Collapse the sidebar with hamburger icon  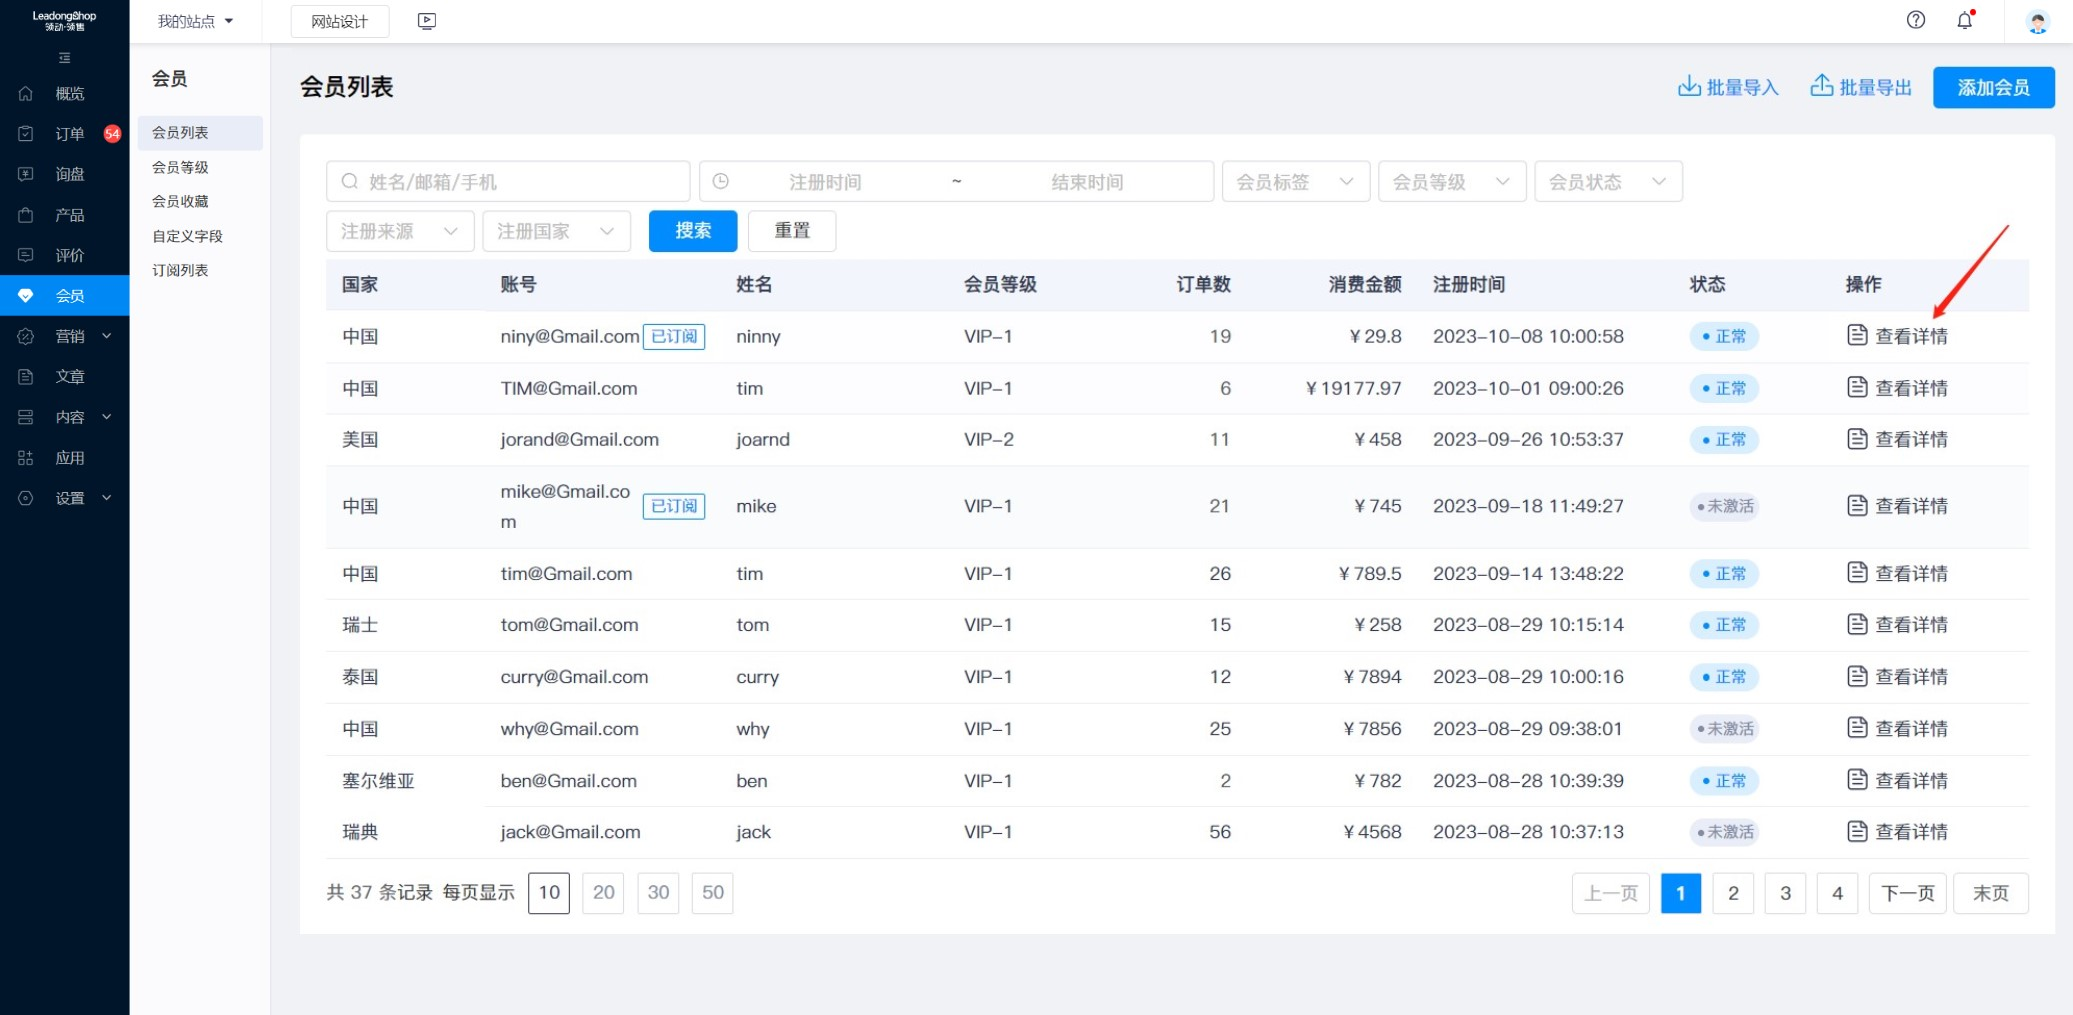[65, 58]
